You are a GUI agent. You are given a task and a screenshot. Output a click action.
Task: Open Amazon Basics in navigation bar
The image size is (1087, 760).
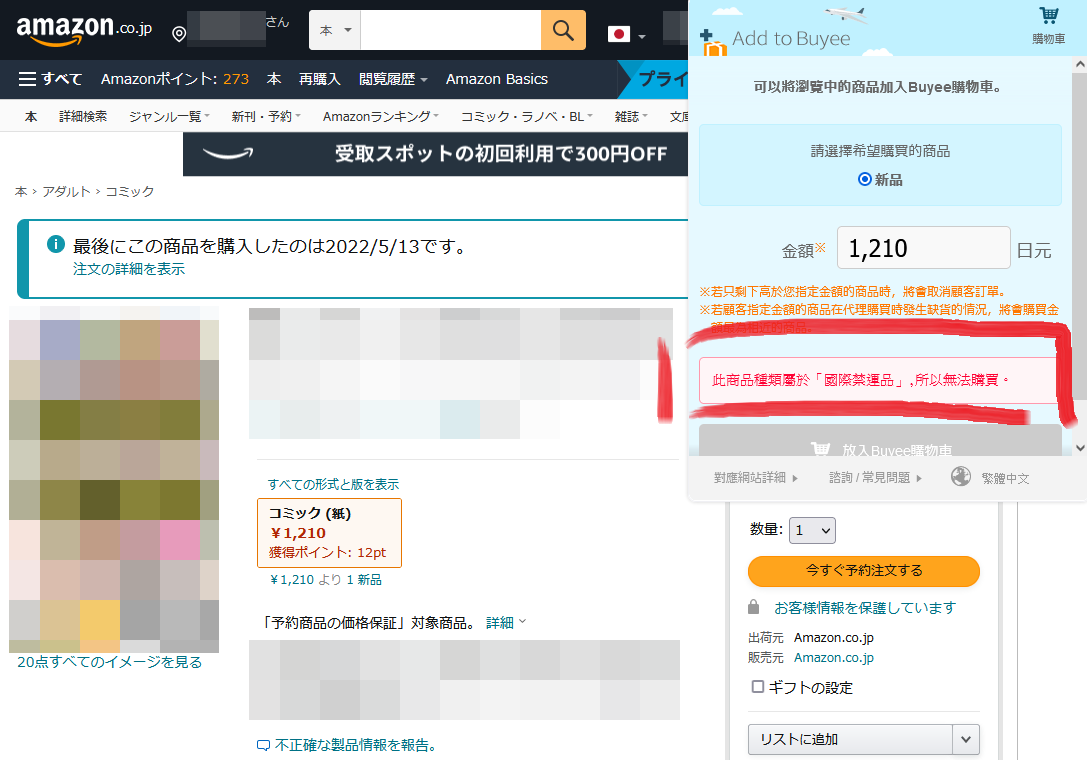pos(496,79)
